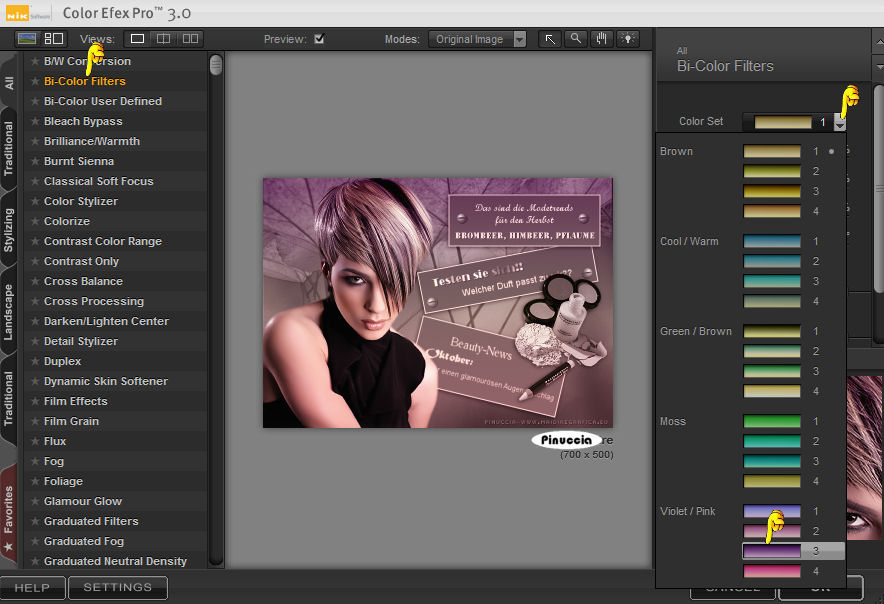This screenshot has height=604, width=884.
Task: Select the zoom magnifier tool
Action: pos(575,39)
